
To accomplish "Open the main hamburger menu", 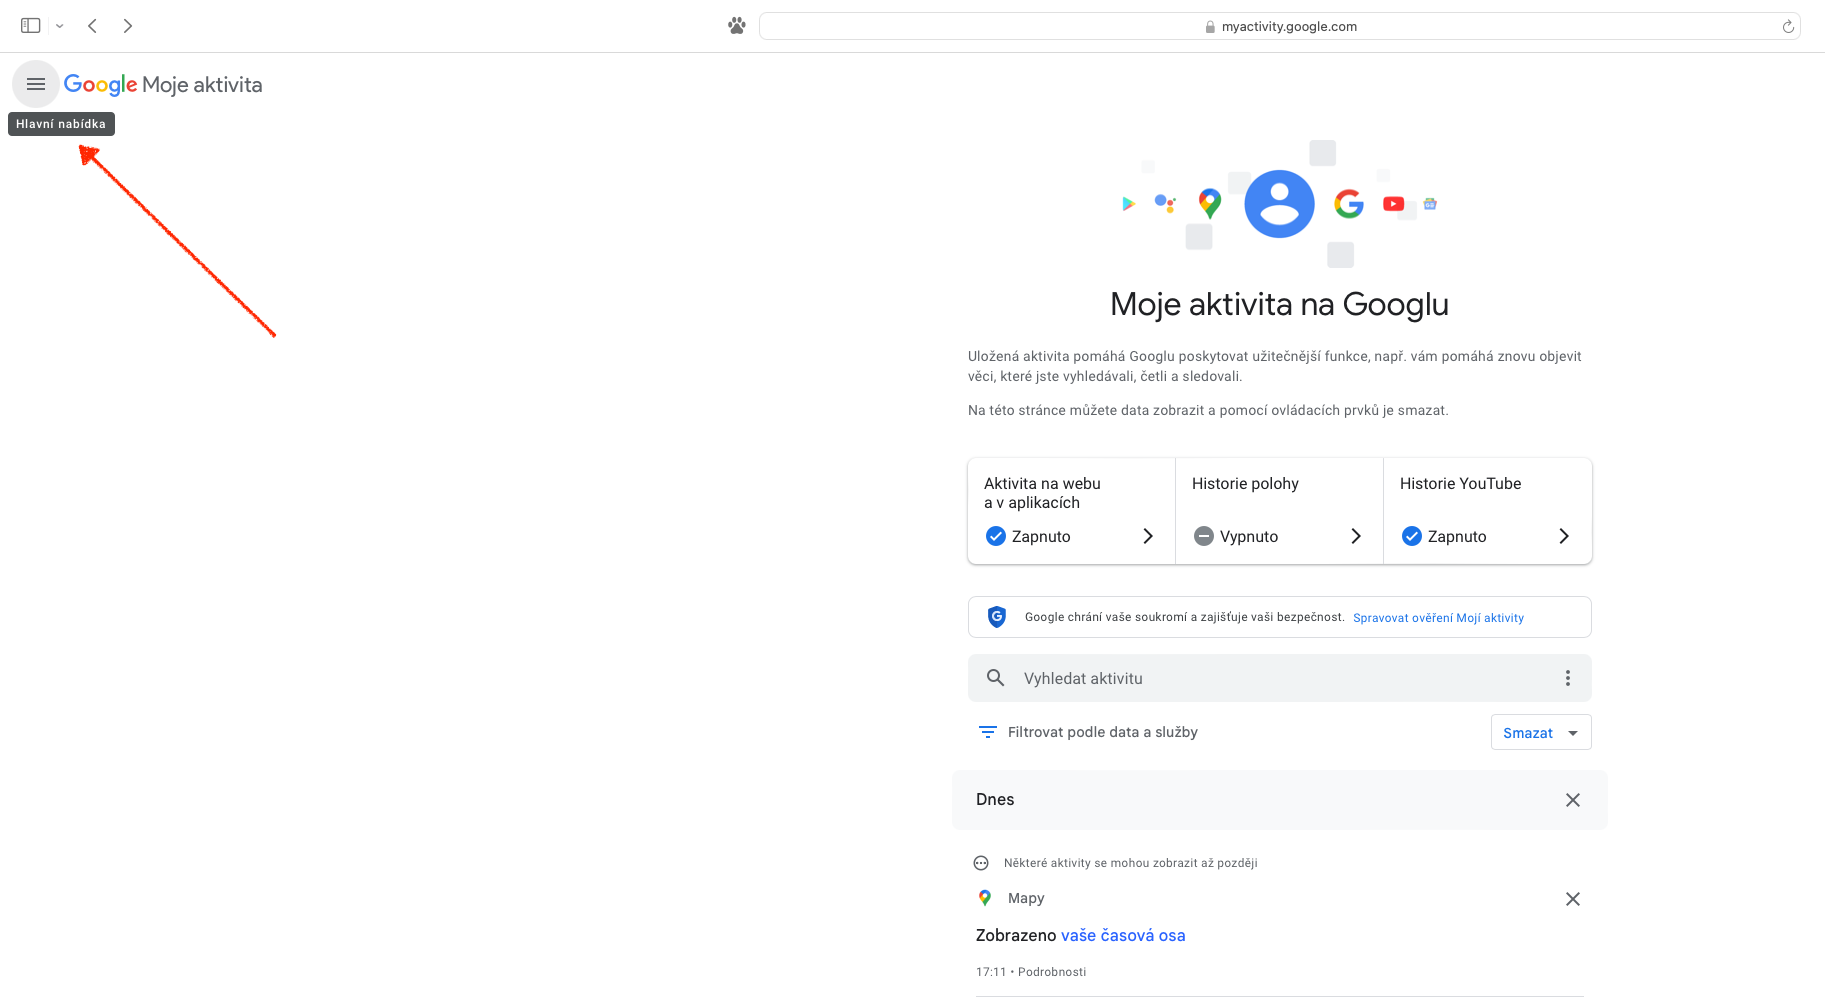I will pos(36,84).
